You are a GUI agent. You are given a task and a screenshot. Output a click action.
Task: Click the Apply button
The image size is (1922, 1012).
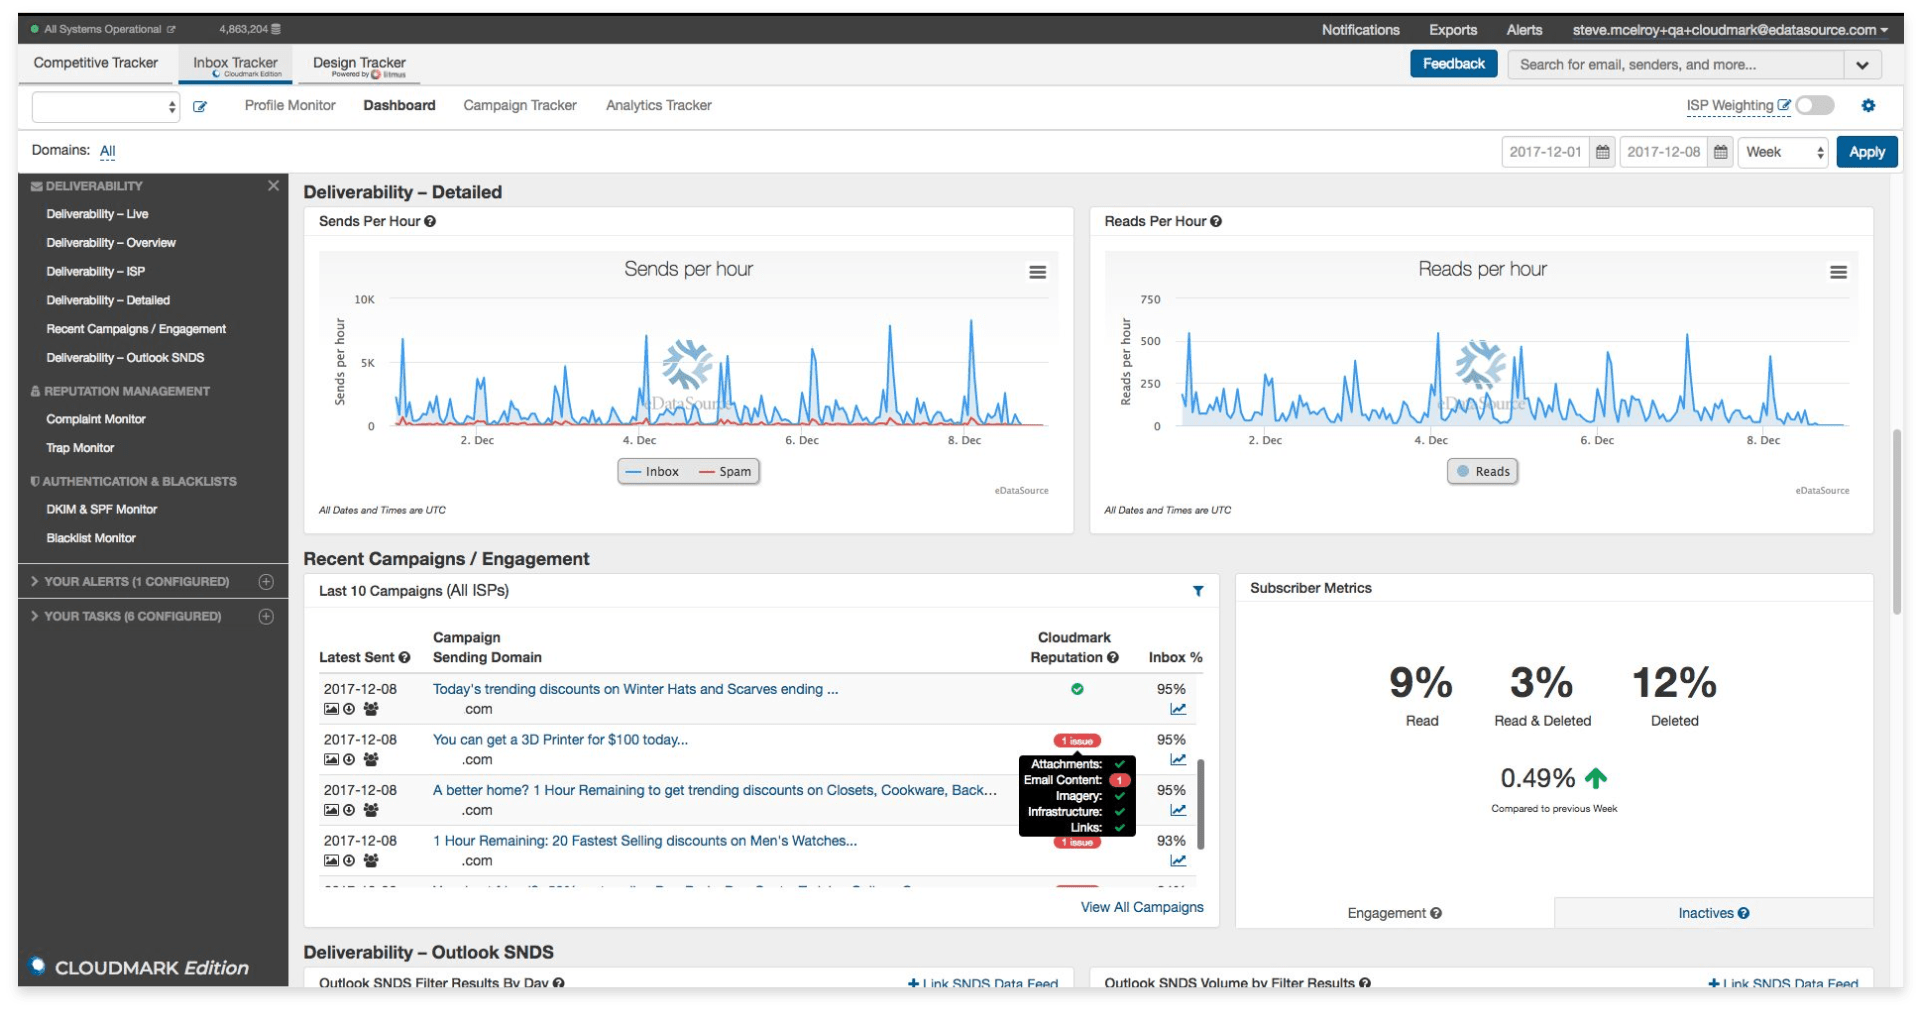coord(1866,152)
